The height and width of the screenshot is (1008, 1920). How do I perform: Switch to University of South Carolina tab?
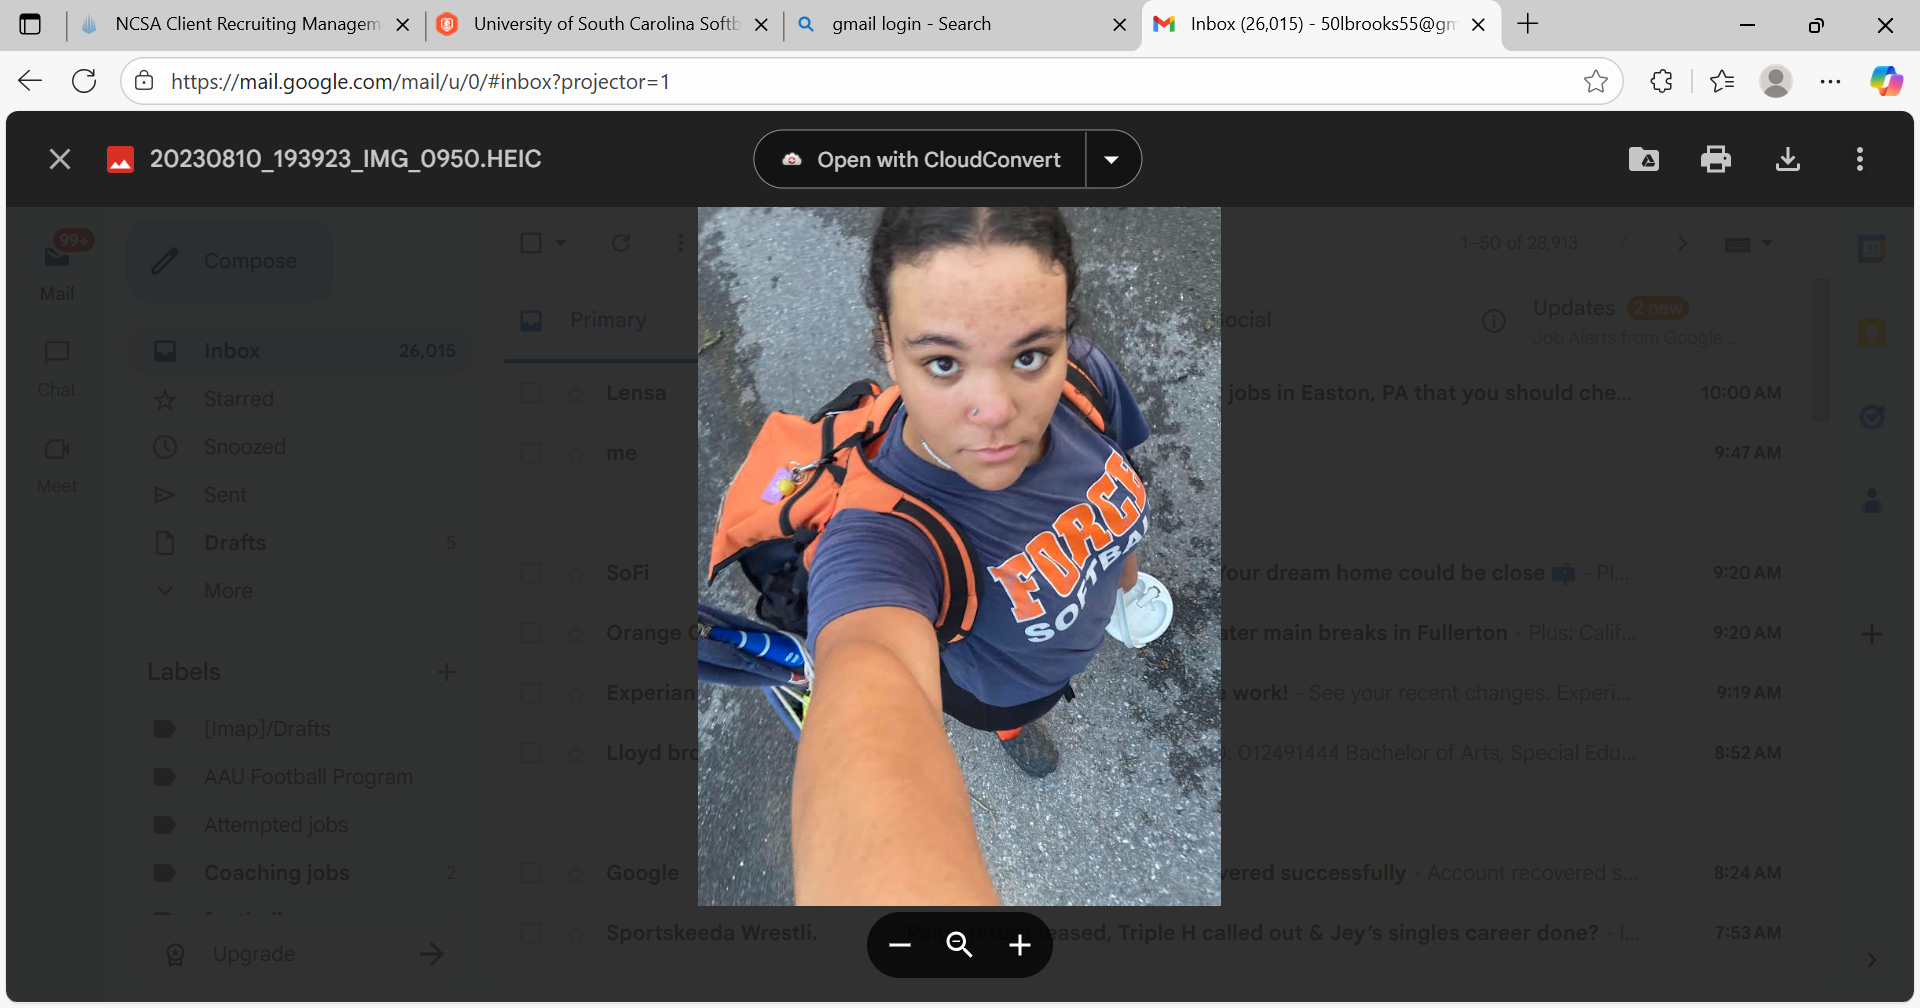click(x=605, y=24)
